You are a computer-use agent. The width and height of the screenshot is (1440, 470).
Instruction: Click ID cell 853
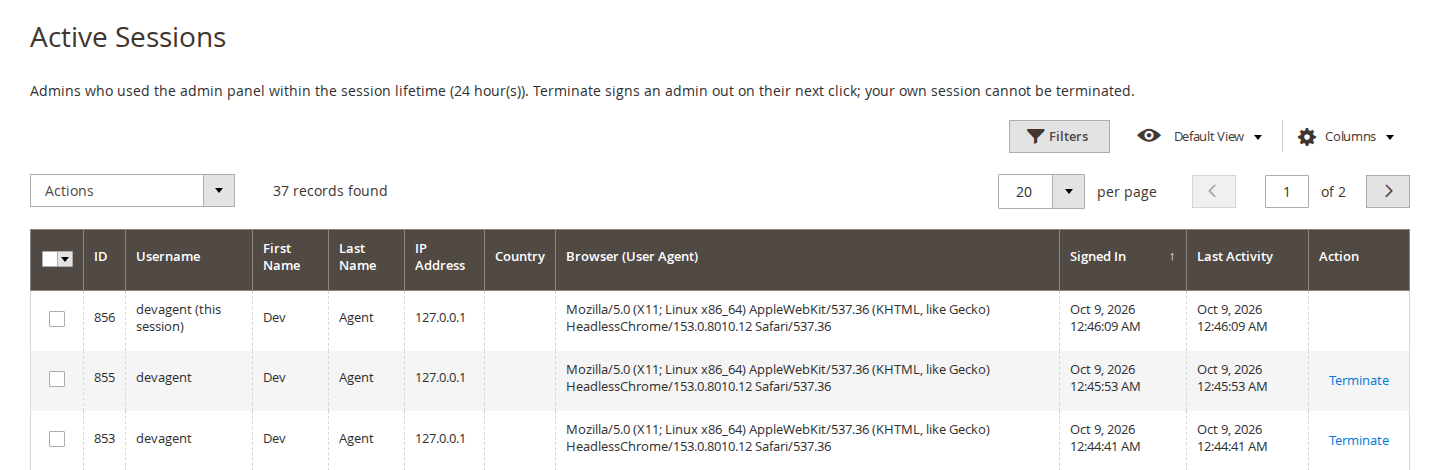pyautogui.click(x=104, y=438)
